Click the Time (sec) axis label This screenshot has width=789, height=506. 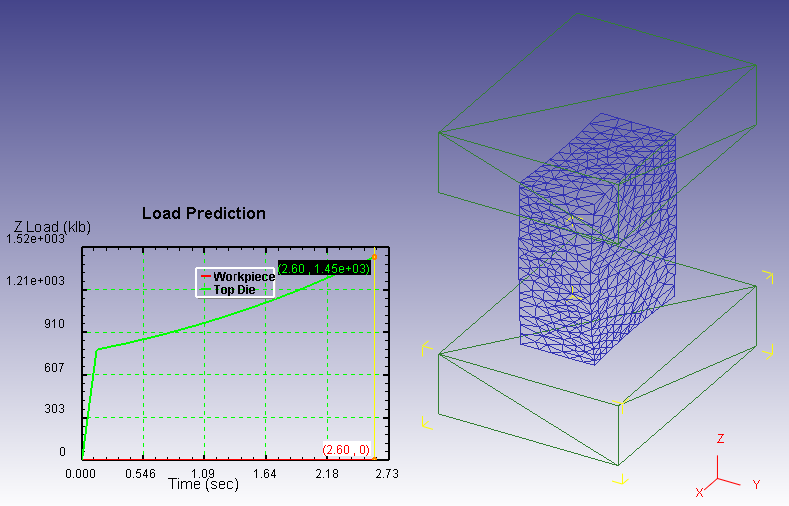(203, 484)
